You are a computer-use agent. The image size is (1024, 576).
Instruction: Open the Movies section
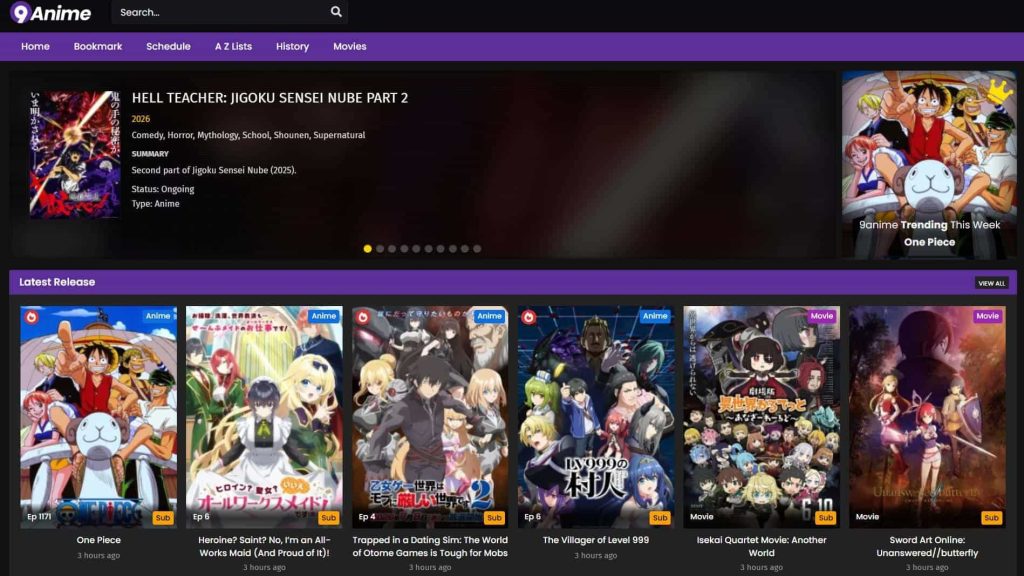[x=349, y=46]
